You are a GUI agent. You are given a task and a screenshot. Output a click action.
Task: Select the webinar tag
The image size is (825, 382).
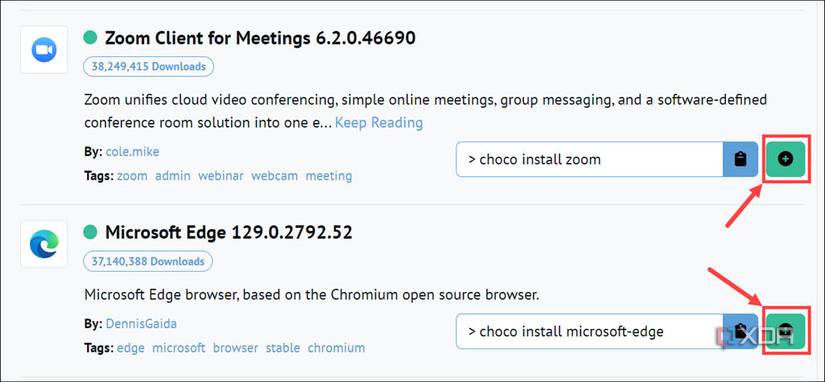coord(220,176)
